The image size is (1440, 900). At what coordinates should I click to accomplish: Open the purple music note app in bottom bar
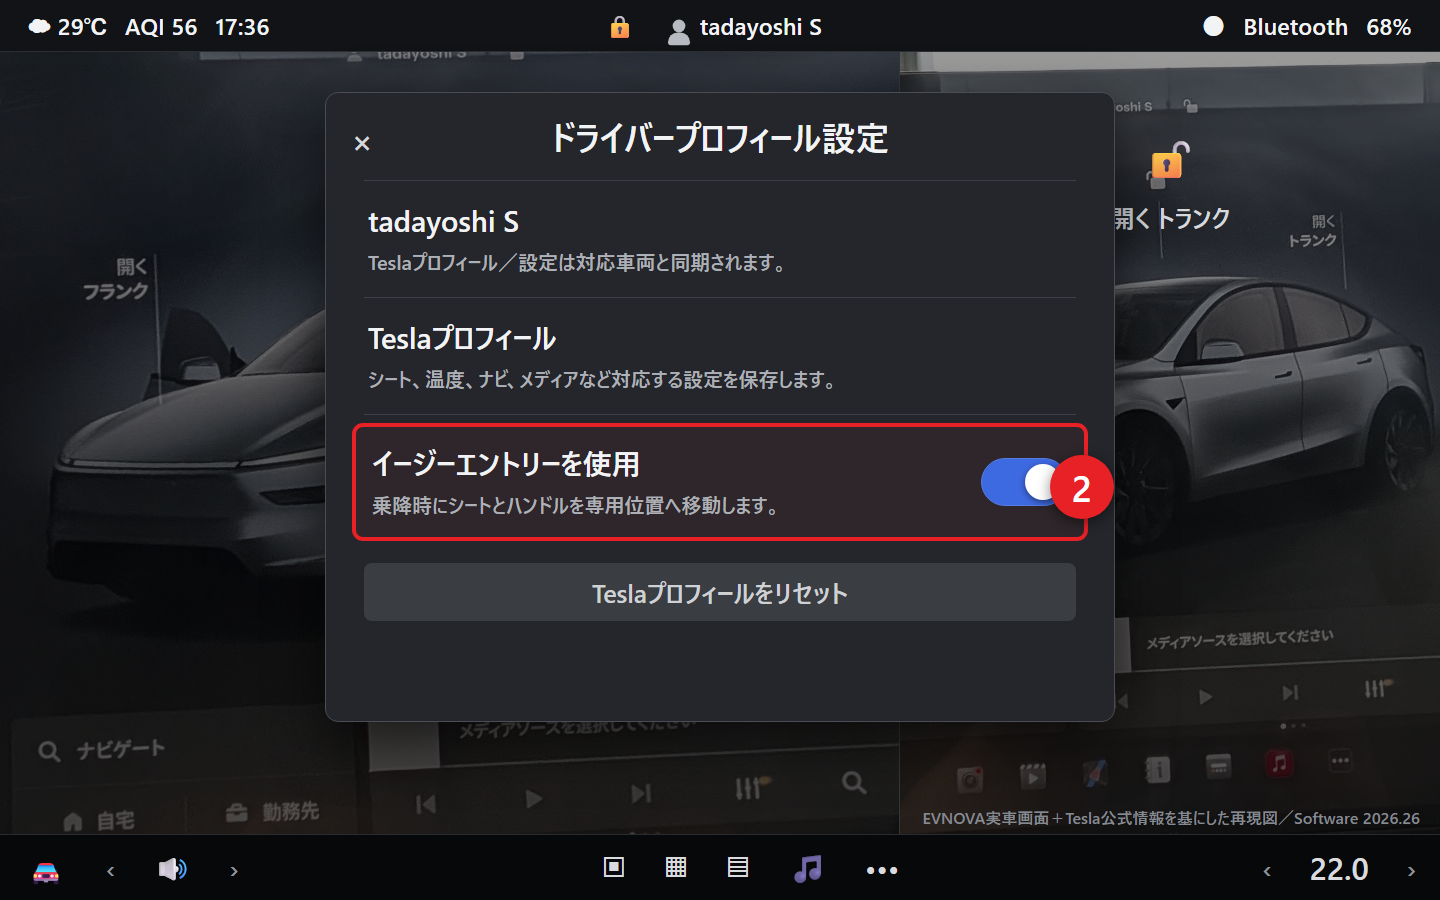click(807, 868)
